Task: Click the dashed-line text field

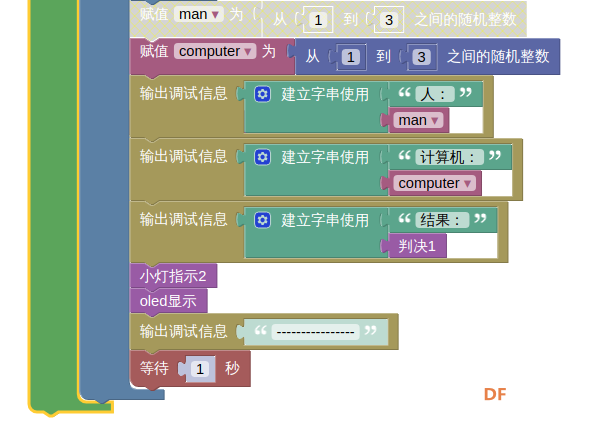Action: click(x=315, y=332)
